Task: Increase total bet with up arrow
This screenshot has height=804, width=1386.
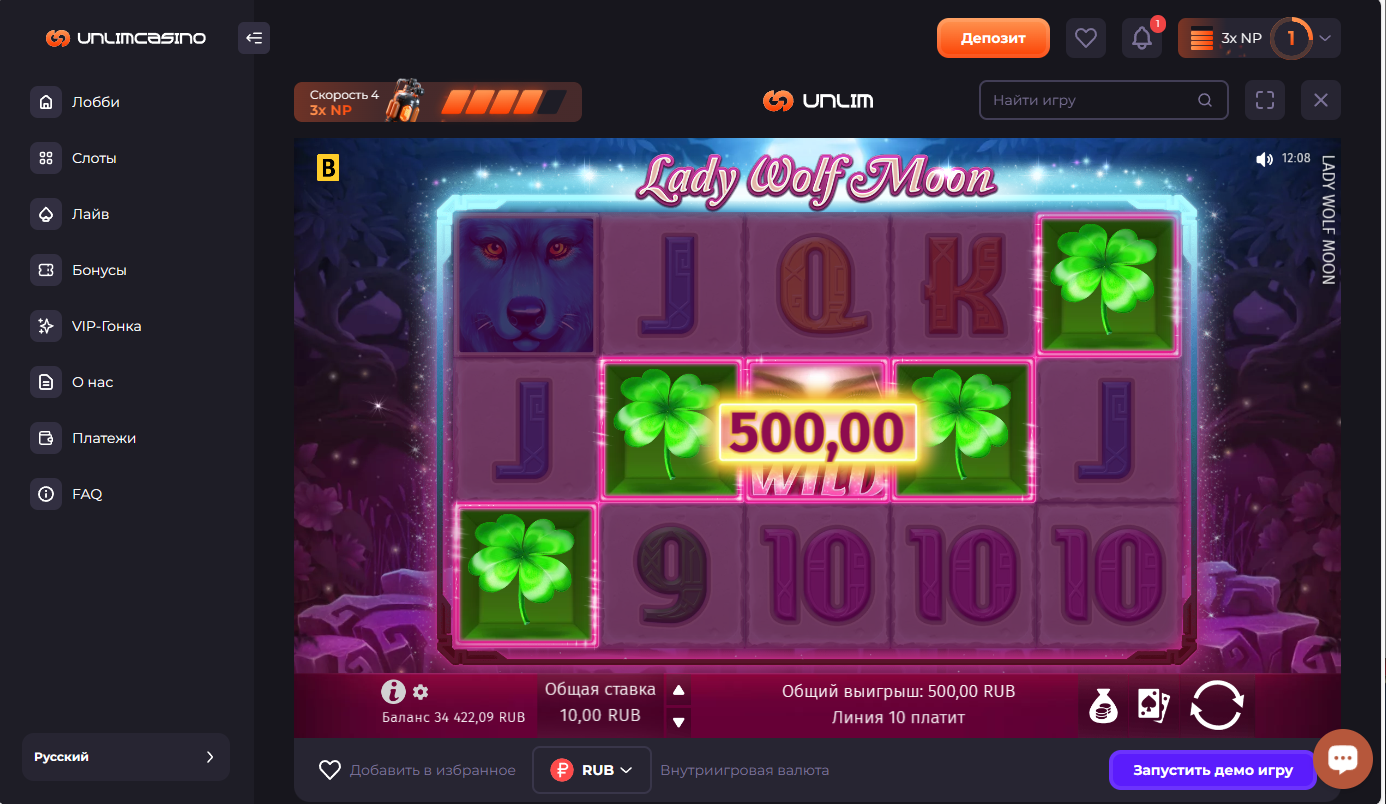Action: 679,690
